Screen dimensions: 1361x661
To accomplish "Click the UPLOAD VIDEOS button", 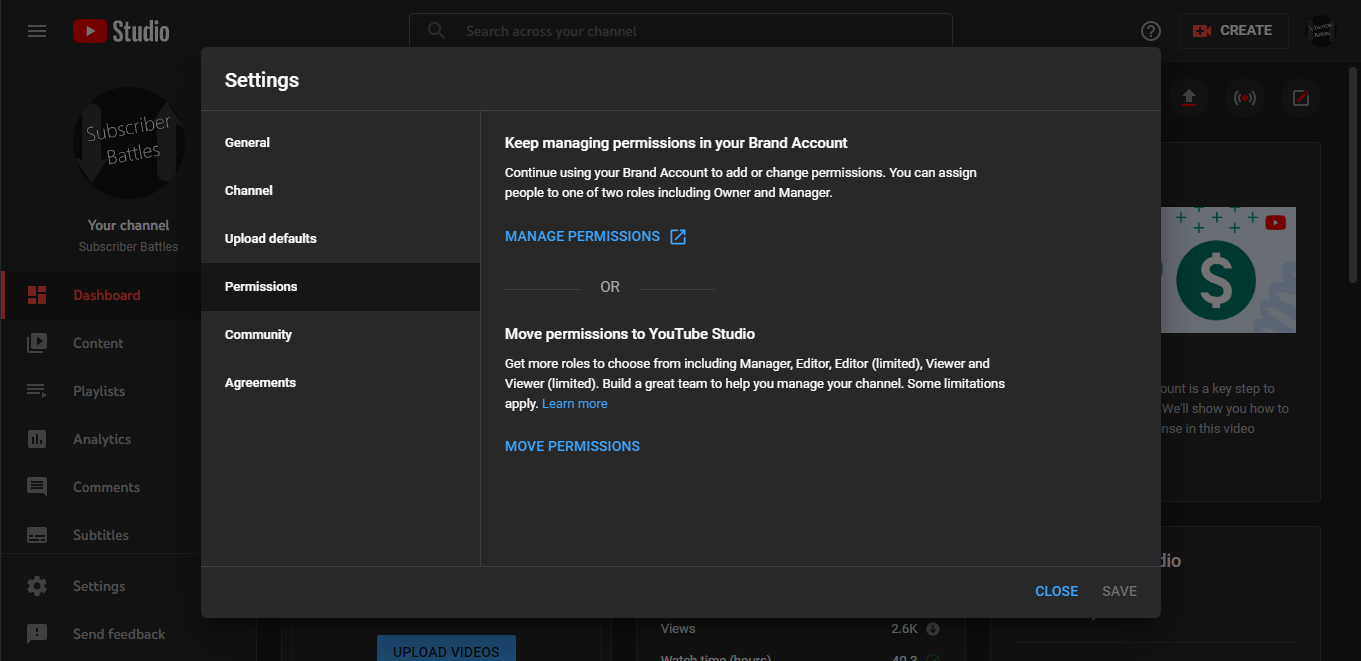I will coord(446,648).
